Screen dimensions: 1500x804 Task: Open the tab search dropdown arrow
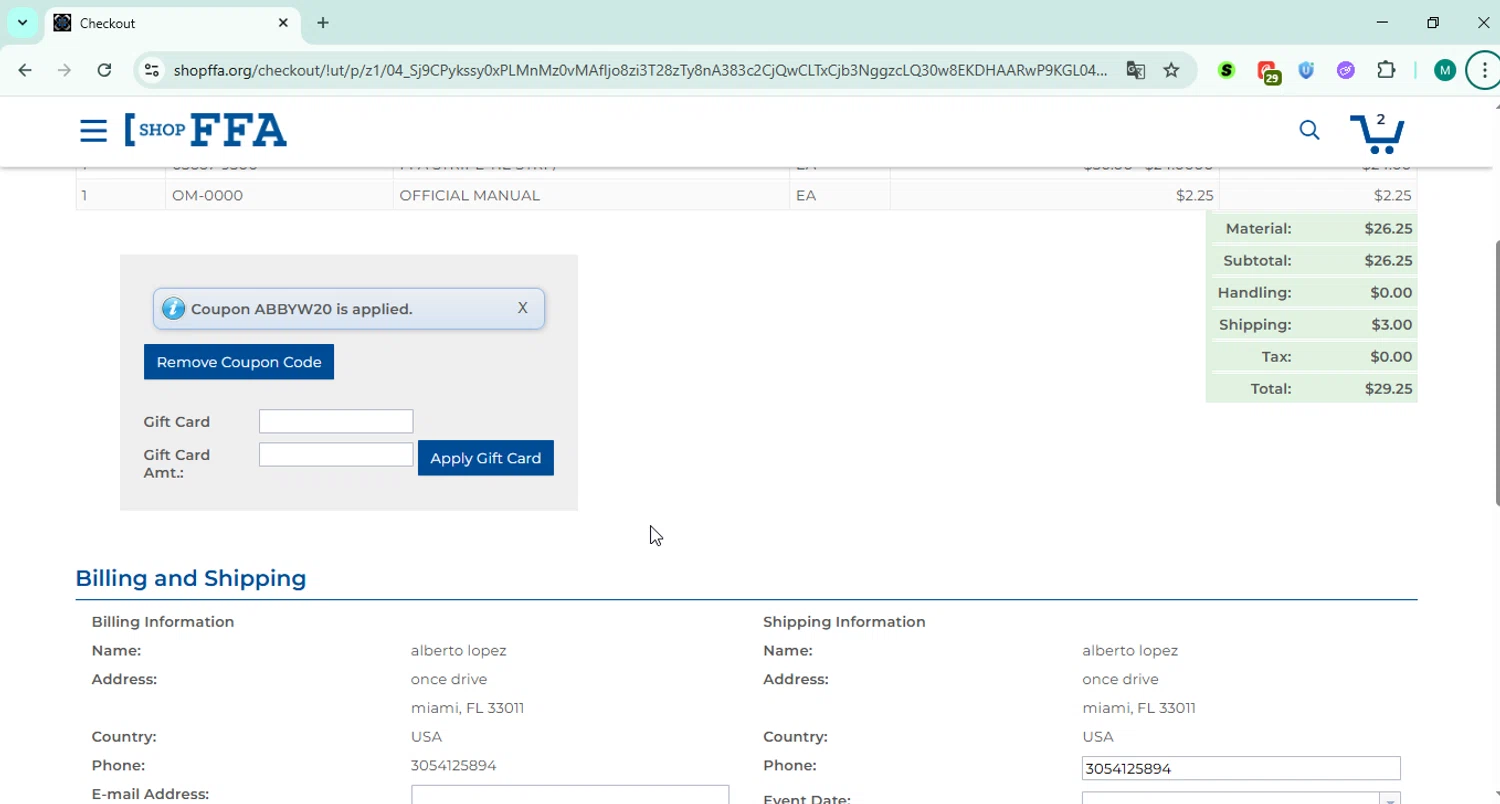point(22,22)
